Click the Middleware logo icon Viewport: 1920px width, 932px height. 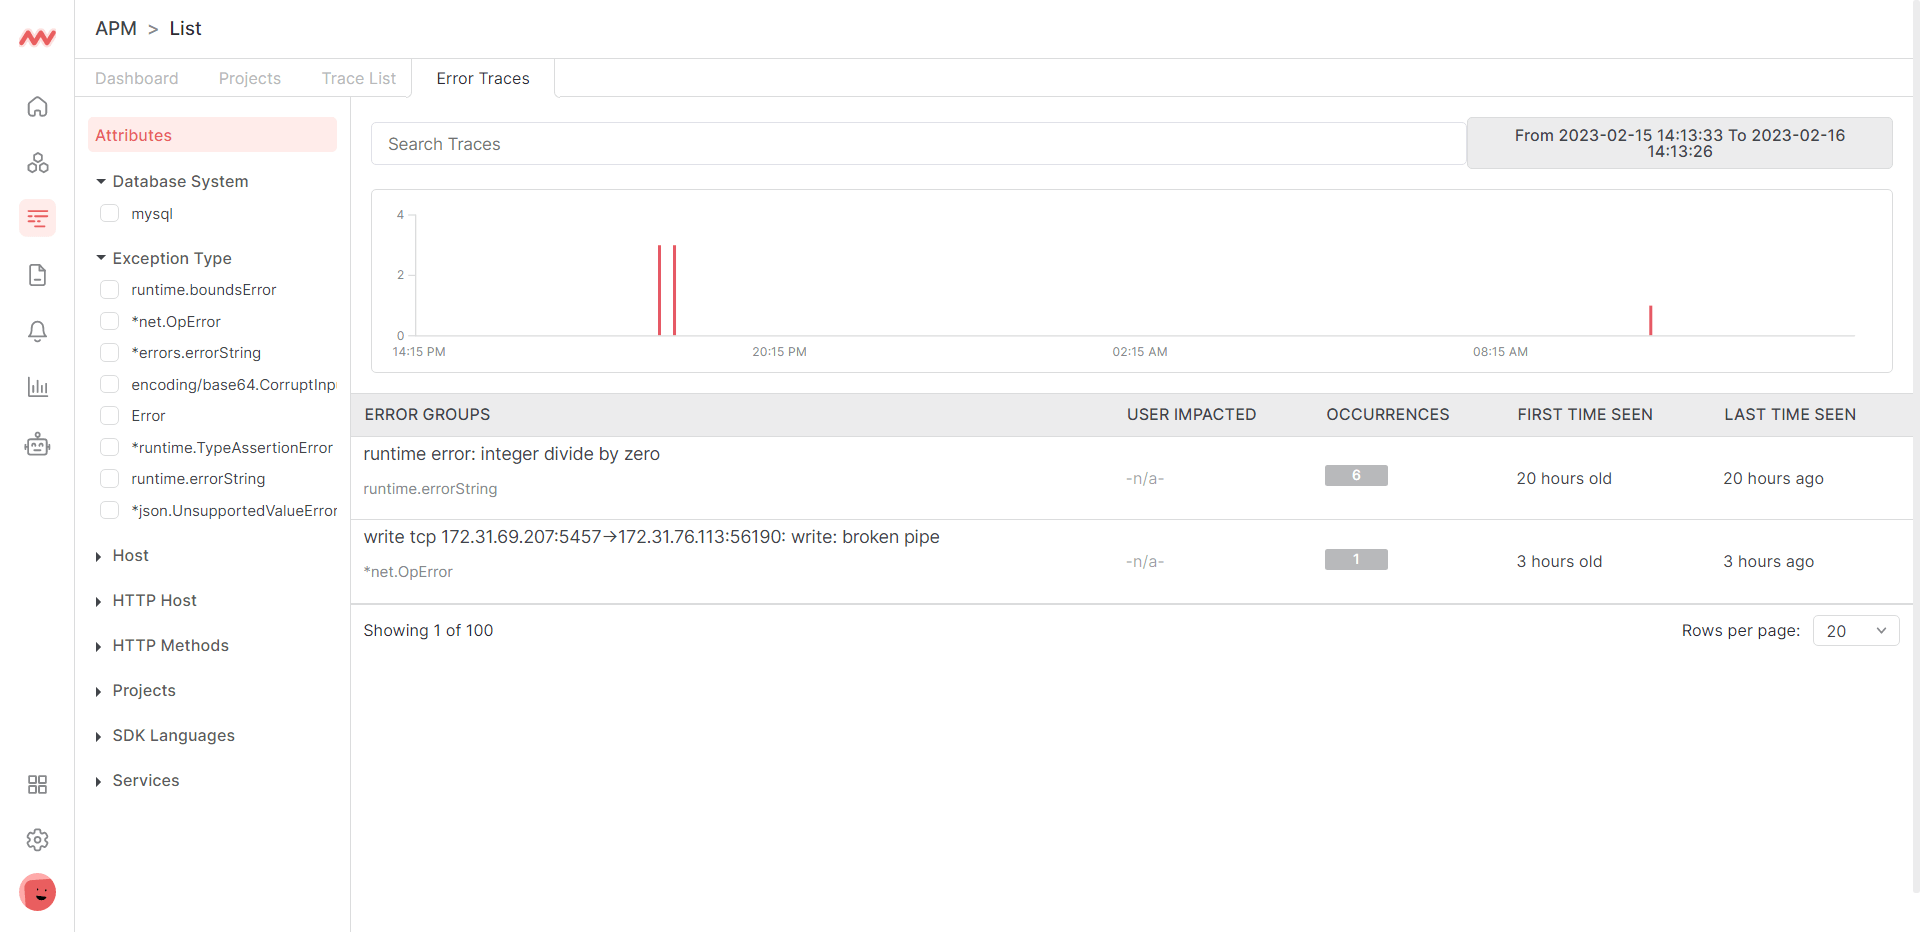37,38
